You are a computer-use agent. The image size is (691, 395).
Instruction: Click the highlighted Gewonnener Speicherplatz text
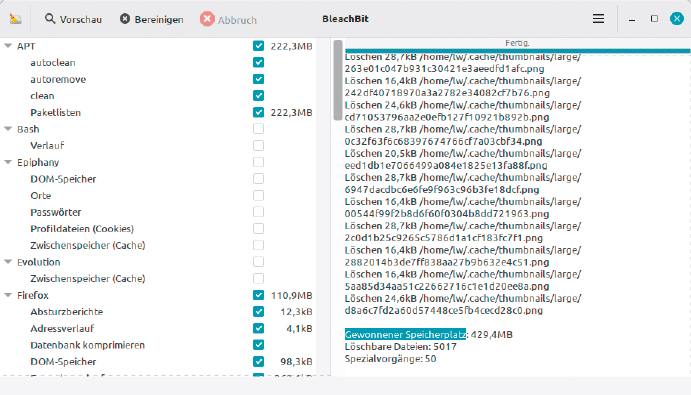tap(405, 335)
